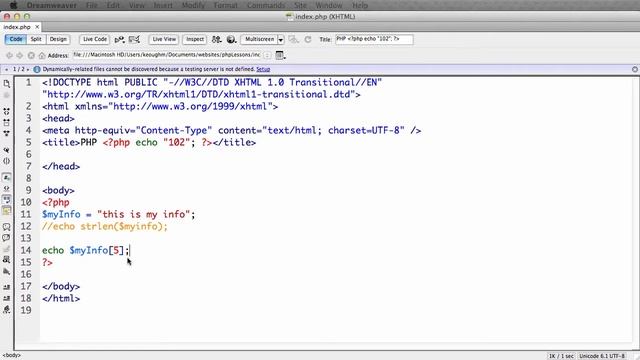Click the Collapse Selection icon
This screenshot has height=360, width=640.
(7, 122)
